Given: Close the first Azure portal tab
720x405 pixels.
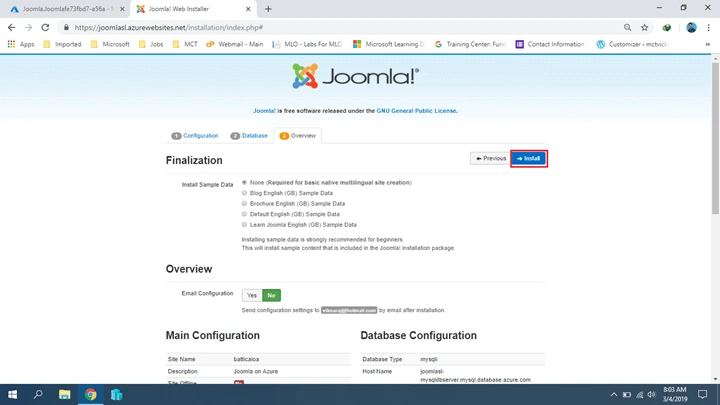Looking at the screenshot, I should (122, 9).
